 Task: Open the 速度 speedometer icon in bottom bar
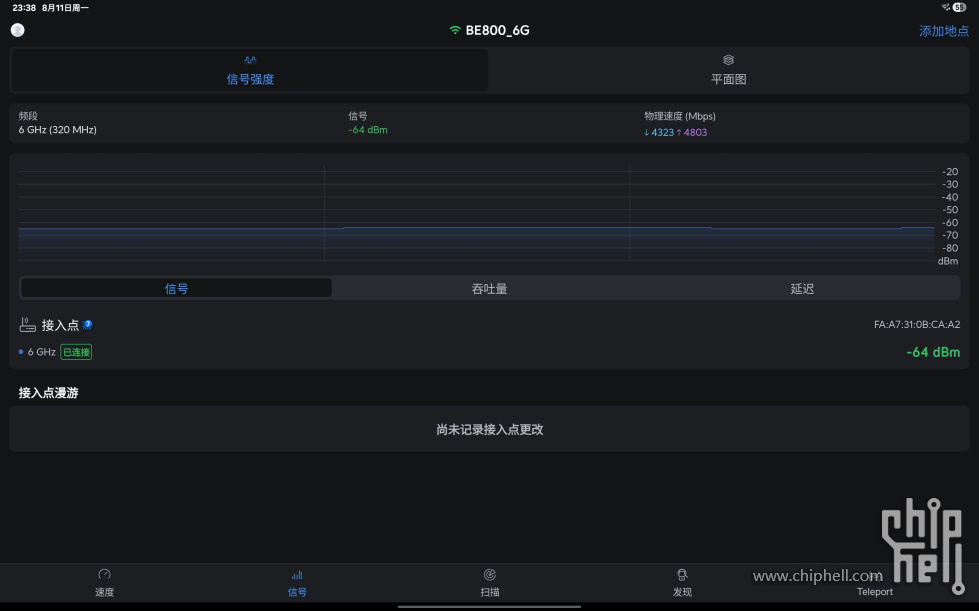coord(104,574)
